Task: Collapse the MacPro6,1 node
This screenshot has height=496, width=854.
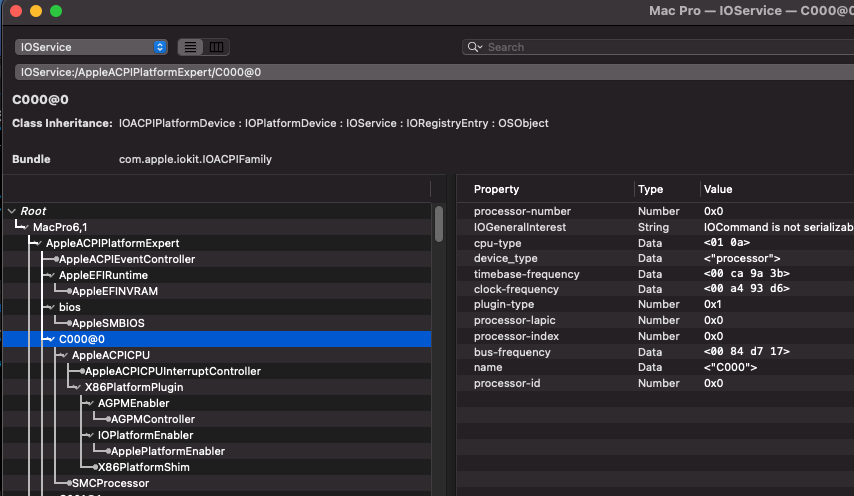Action: pos(25,227)
